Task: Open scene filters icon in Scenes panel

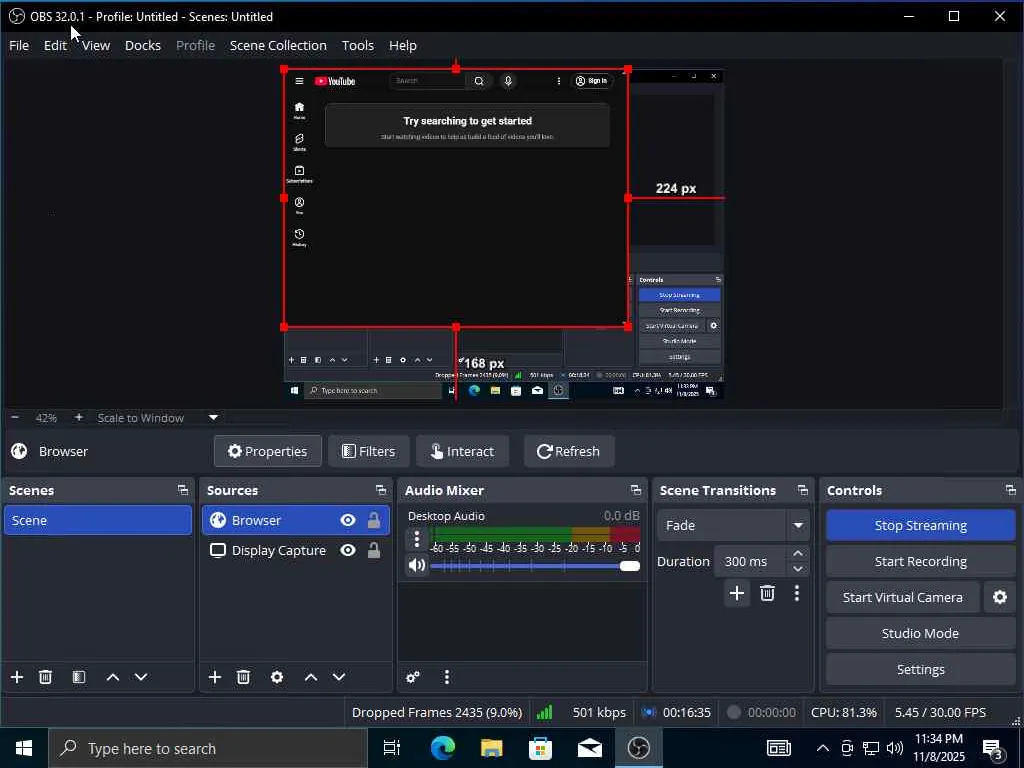Action: click(79, 677)
